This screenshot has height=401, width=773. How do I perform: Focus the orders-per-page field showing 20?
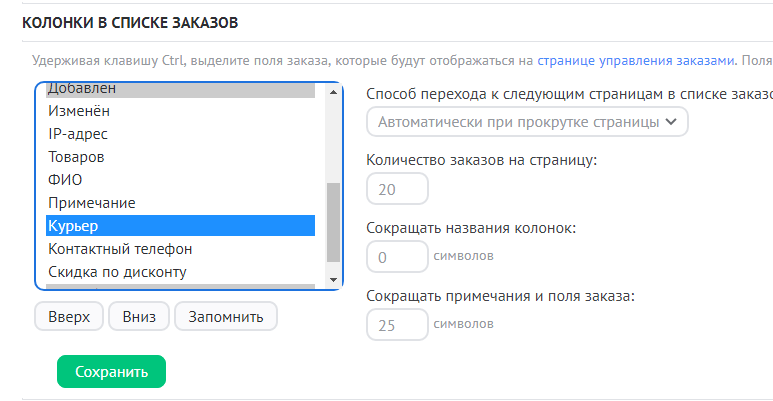tap(397, 189)
